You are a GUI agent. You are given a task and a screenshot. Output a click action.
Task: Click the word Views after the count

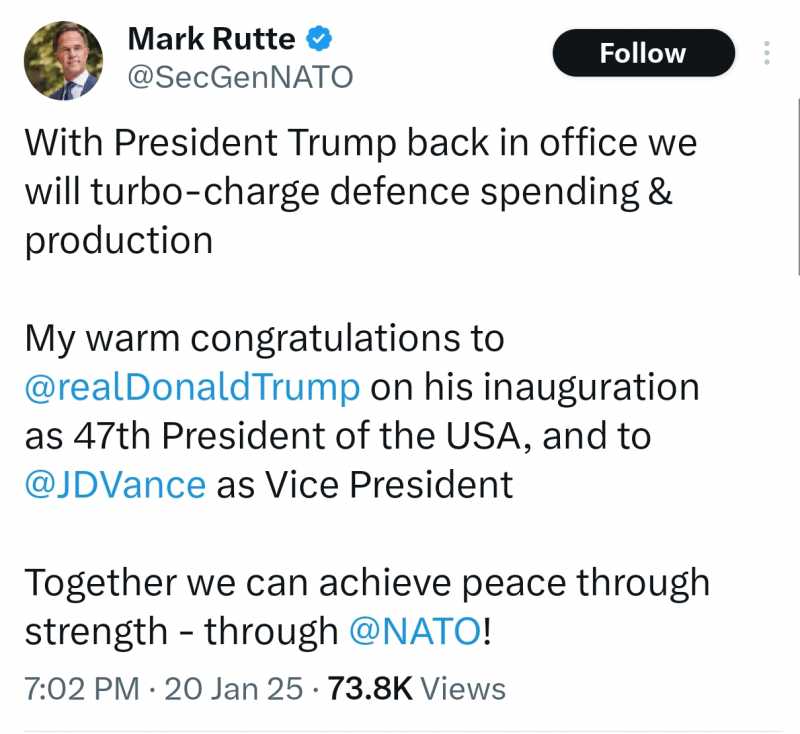(463, 689)
